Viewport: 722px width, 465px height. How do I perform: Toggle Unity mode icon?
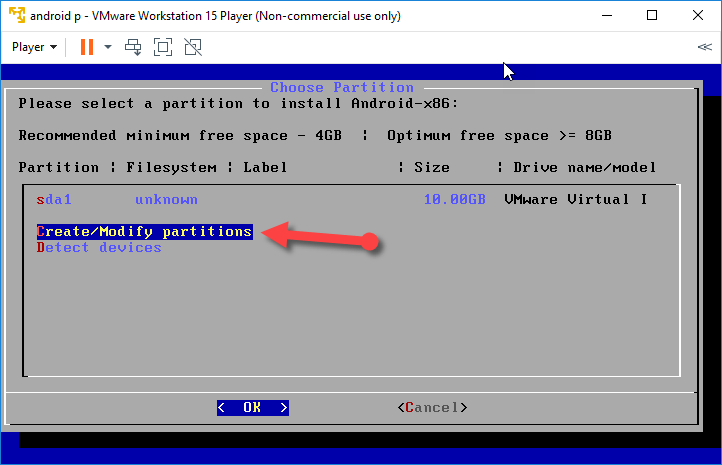tap(193, 47)
